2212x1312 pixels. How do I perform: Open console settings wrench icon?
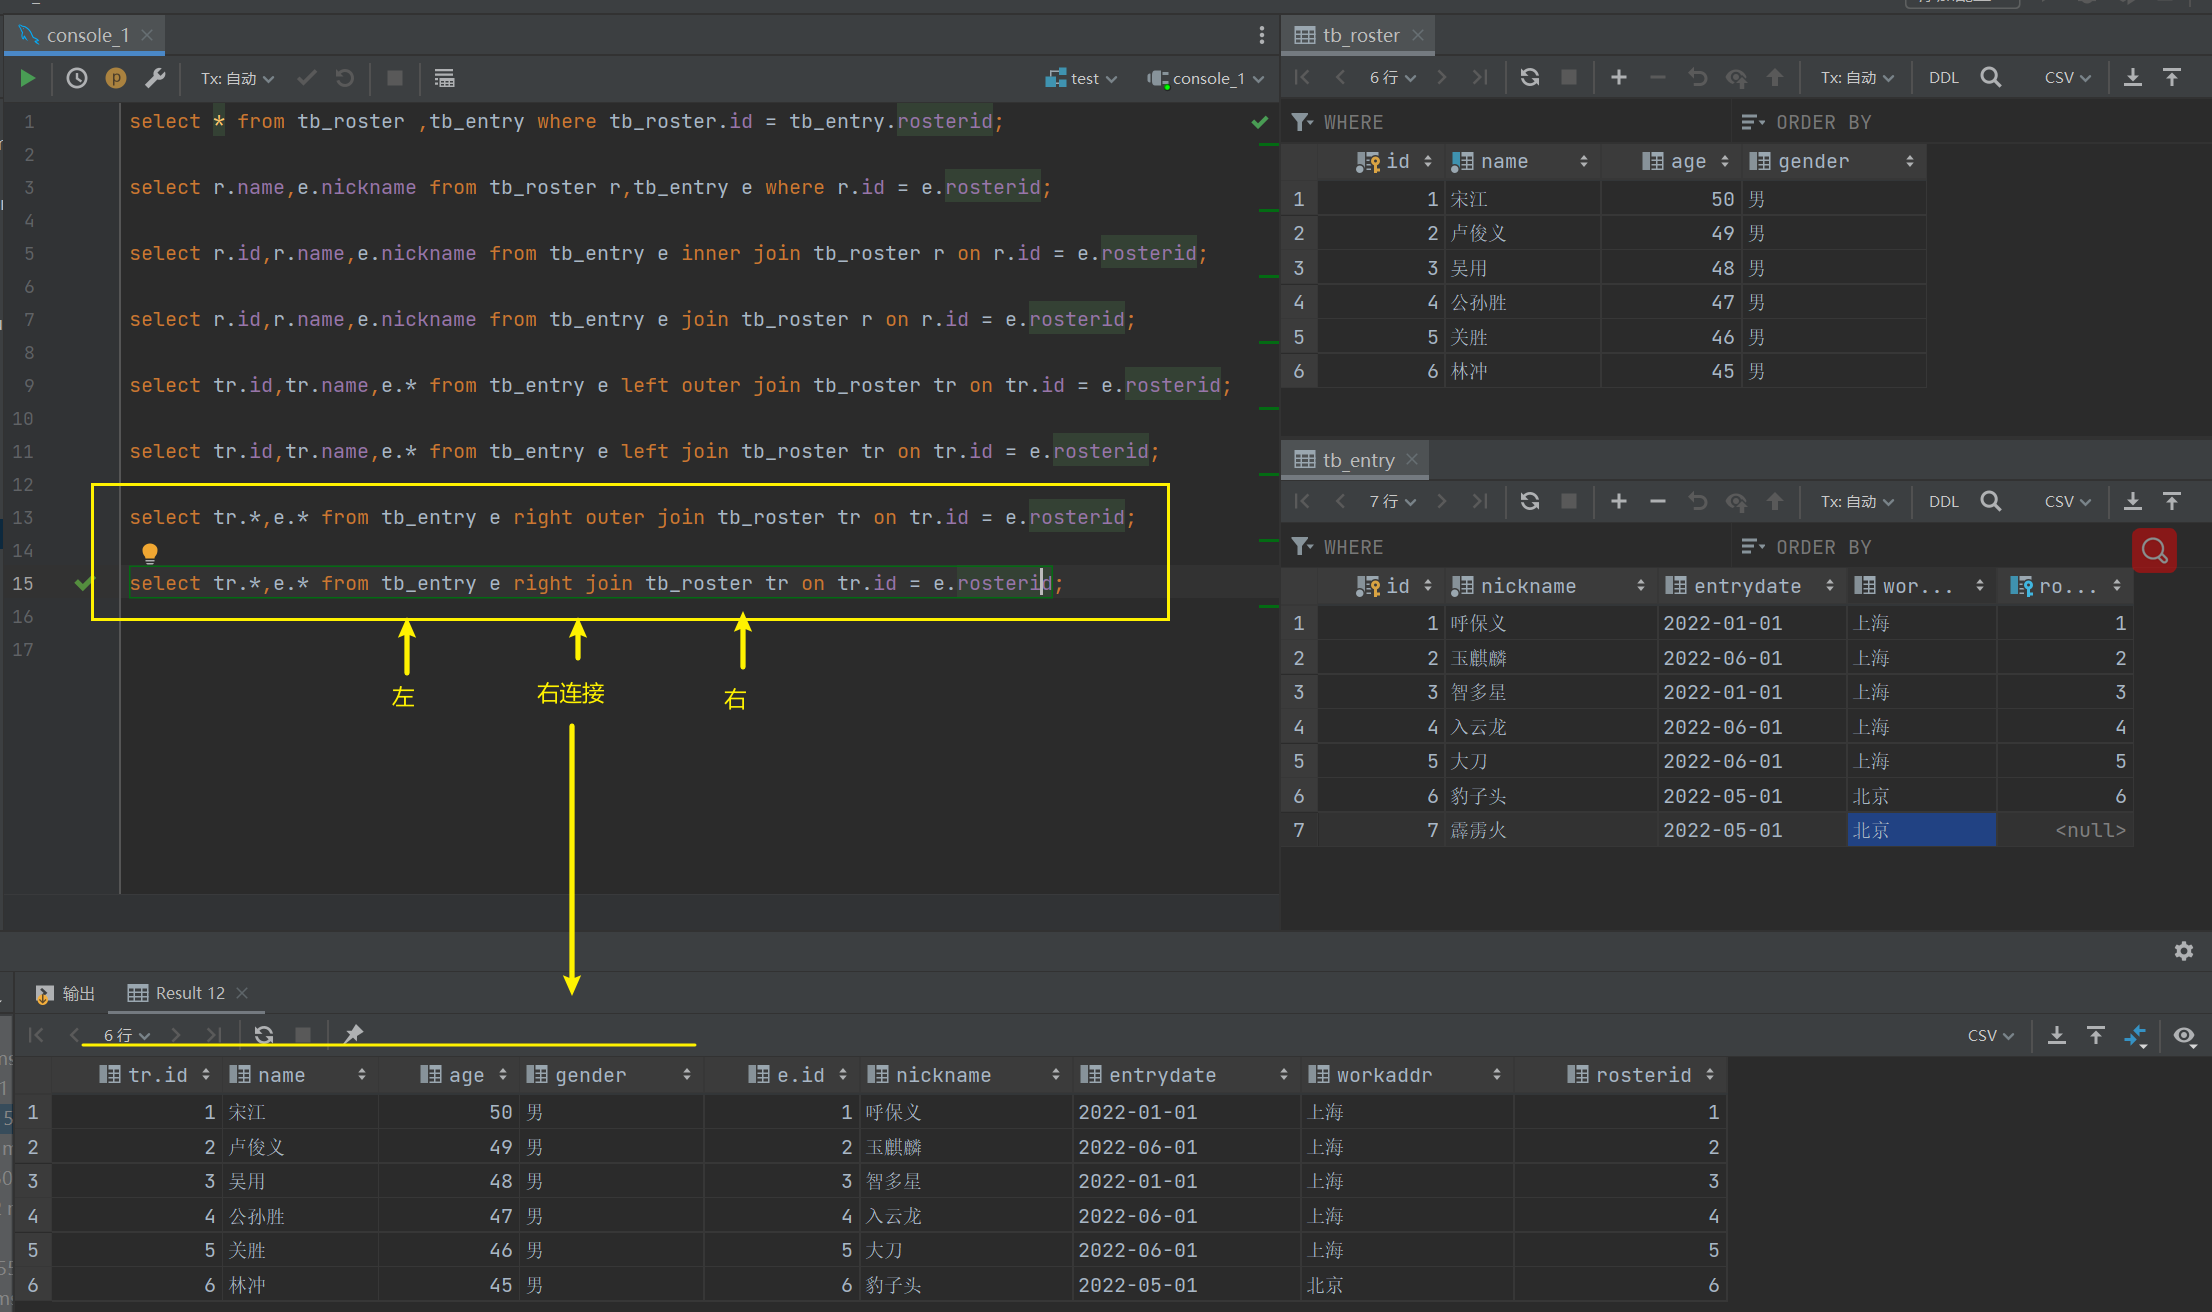point(155,78)
